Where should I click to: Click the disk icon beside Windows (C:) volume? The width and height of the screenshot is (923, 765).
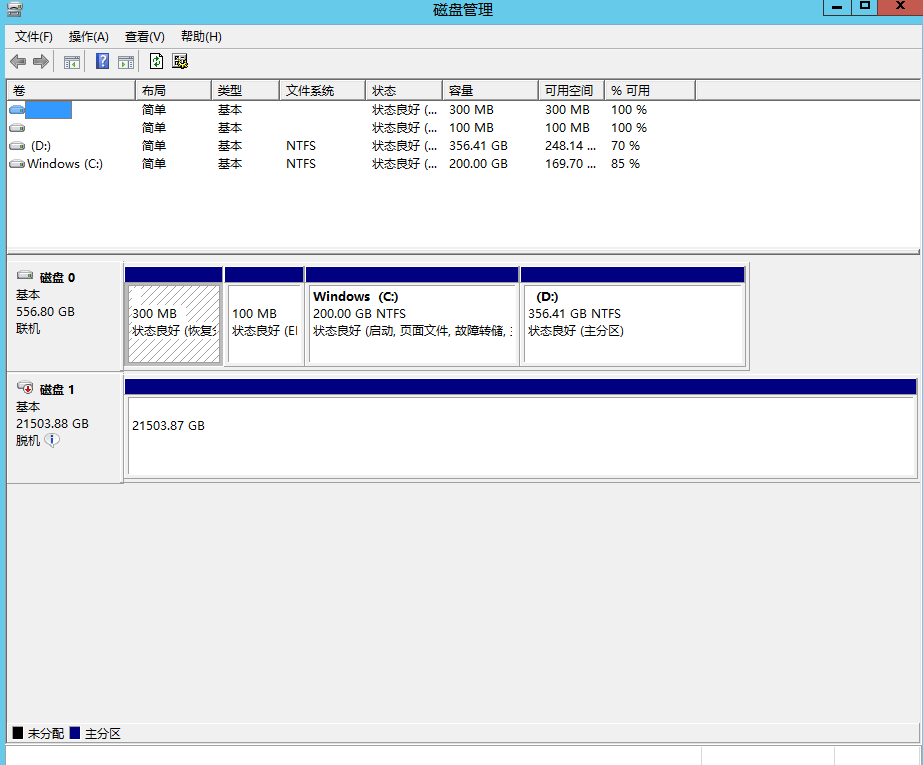pos(16,164)
